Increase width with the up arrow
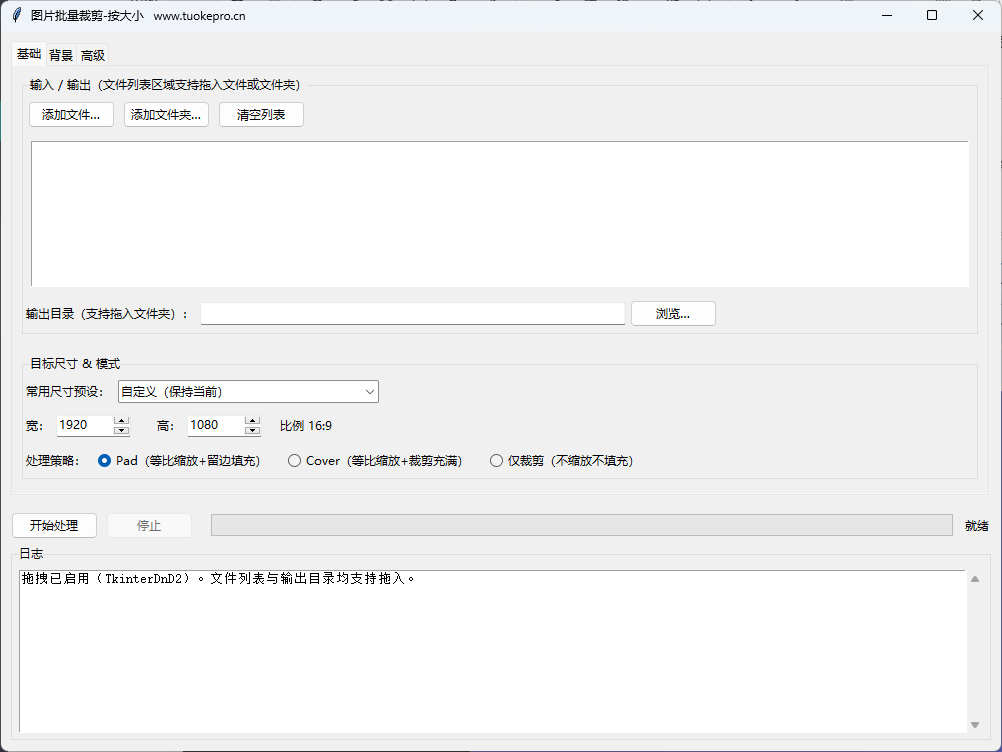1002x752 pixels. [x=121, y=420]
